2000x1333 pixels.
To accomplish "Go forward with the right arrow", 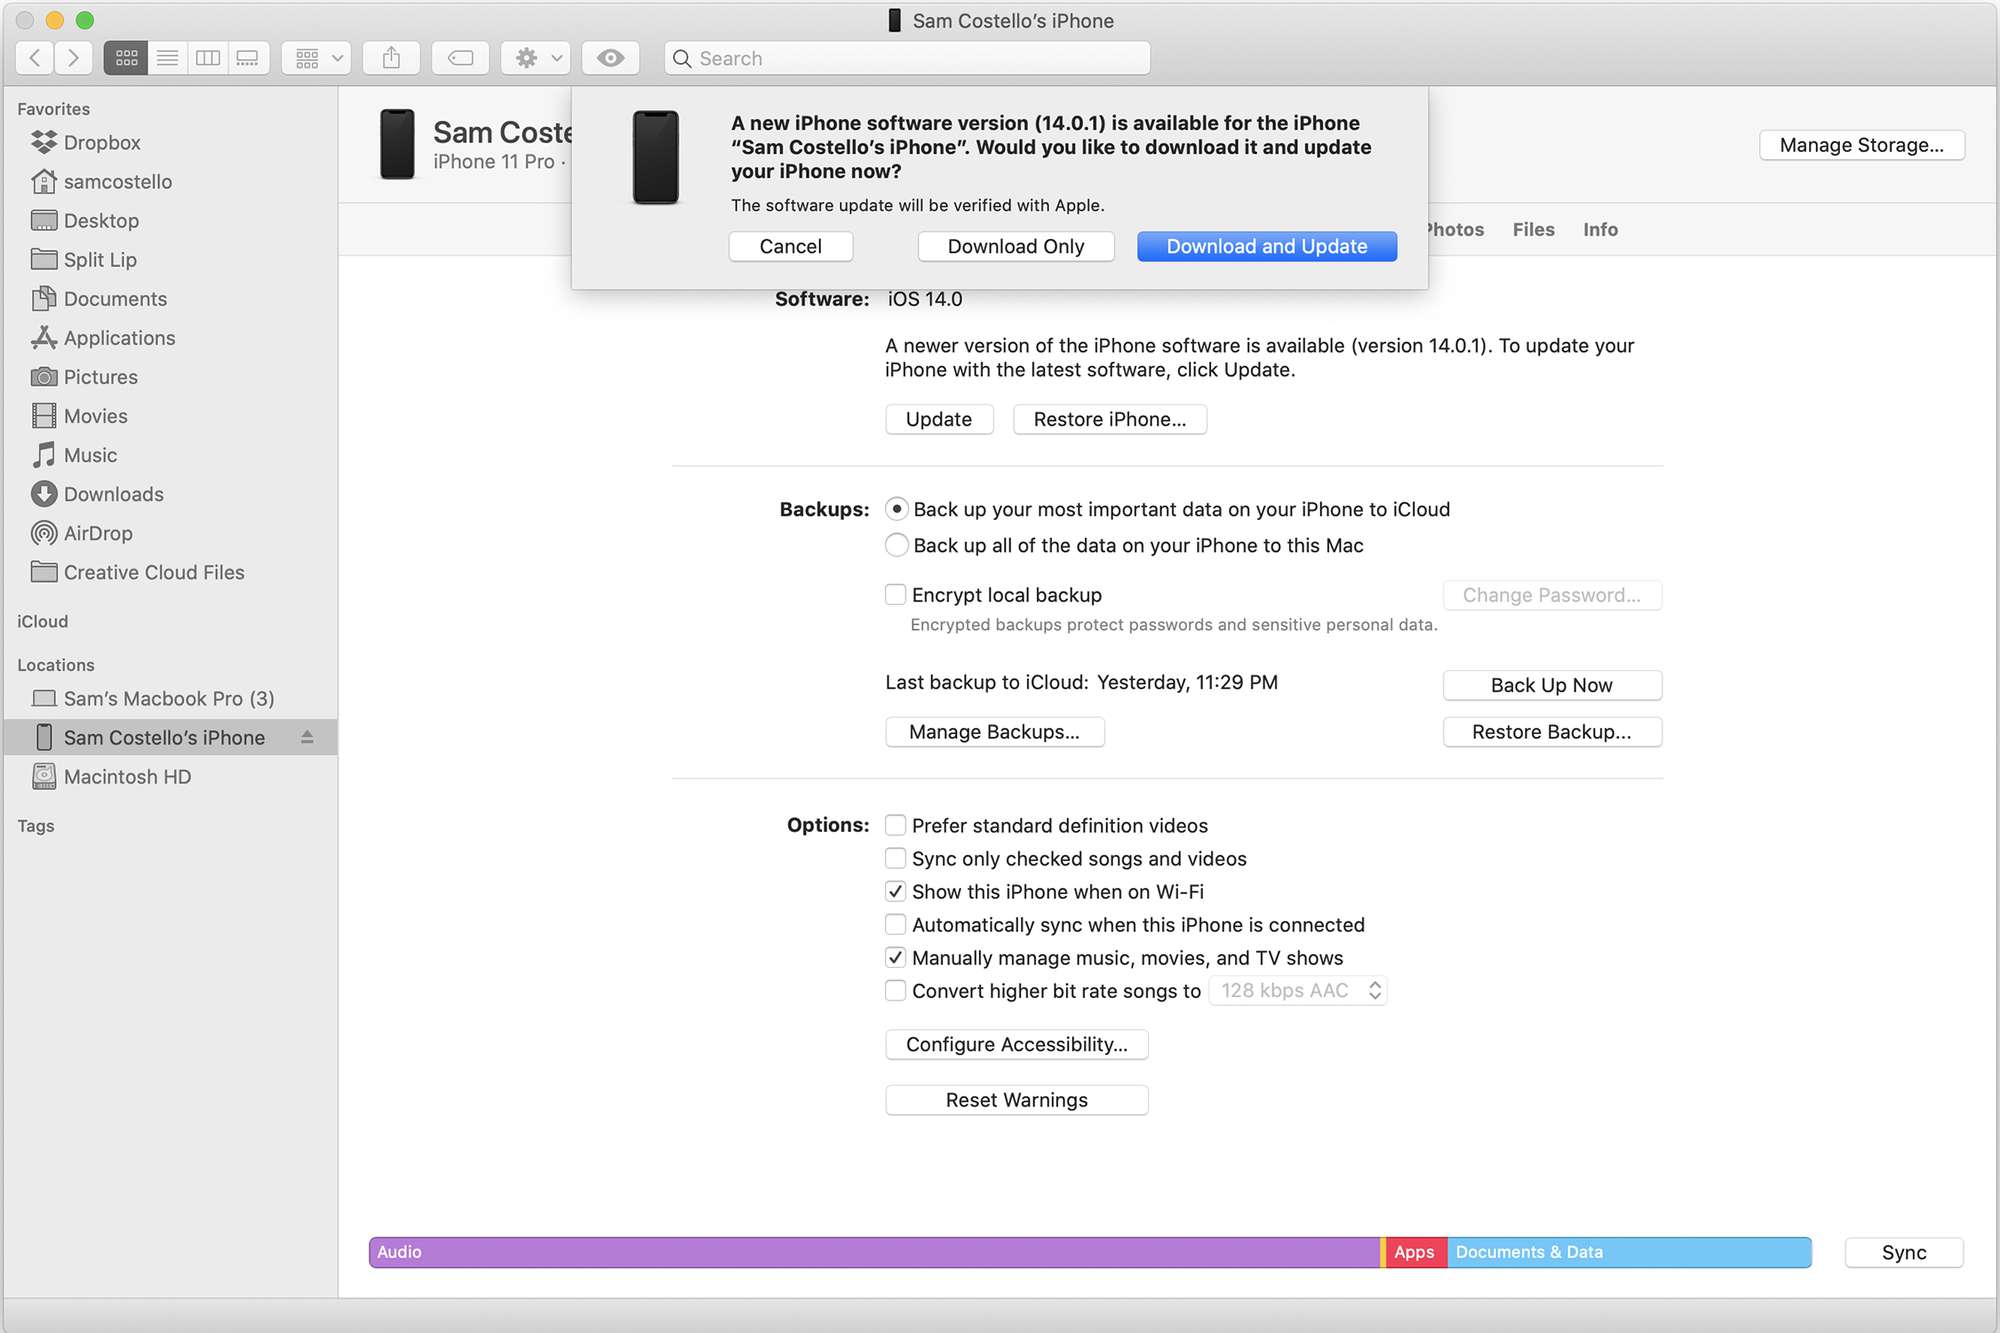I will click(x=73, y=58).
